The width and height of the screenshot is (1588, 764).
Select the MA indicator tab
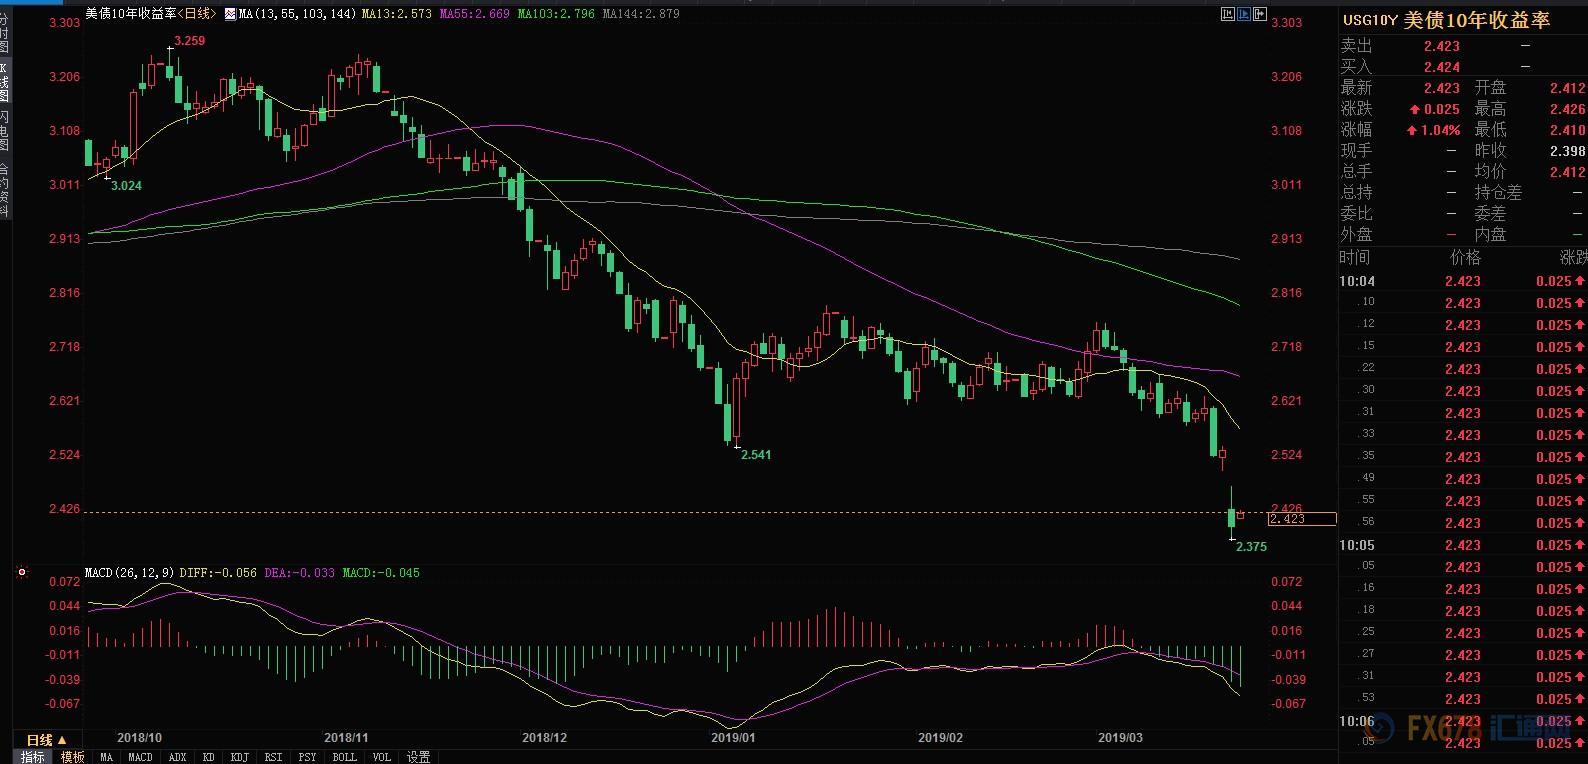107,757
